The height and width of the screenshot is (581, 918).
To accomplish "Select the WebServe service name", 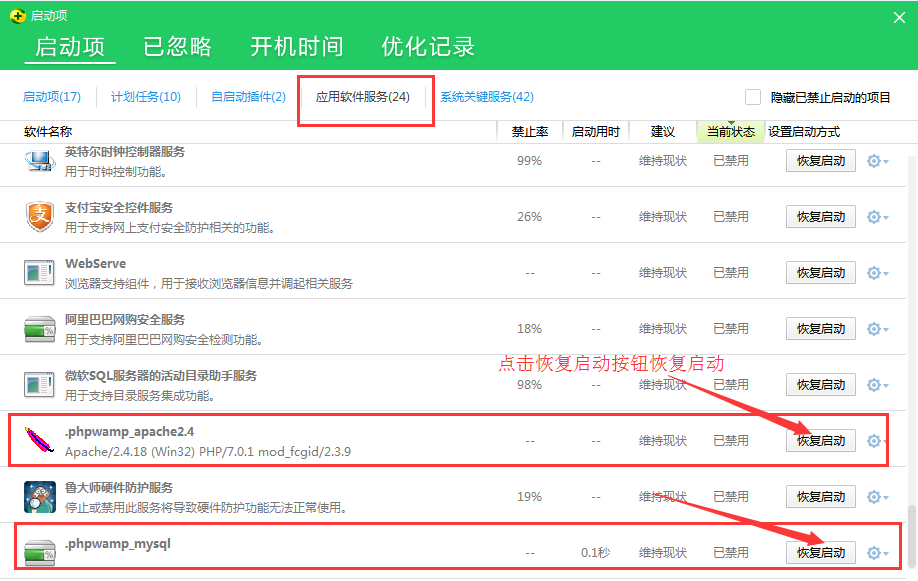I will [95, 264].
